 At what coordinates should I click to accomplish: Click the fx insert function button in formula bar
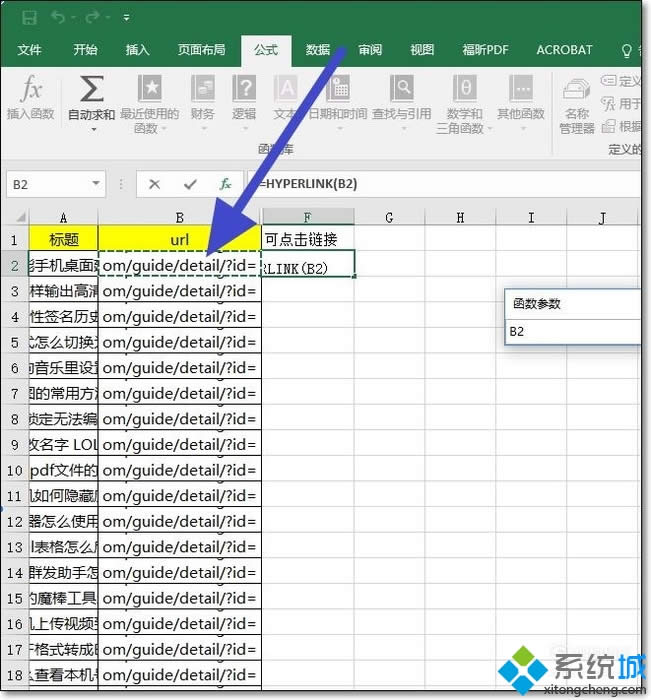[225, 184]
